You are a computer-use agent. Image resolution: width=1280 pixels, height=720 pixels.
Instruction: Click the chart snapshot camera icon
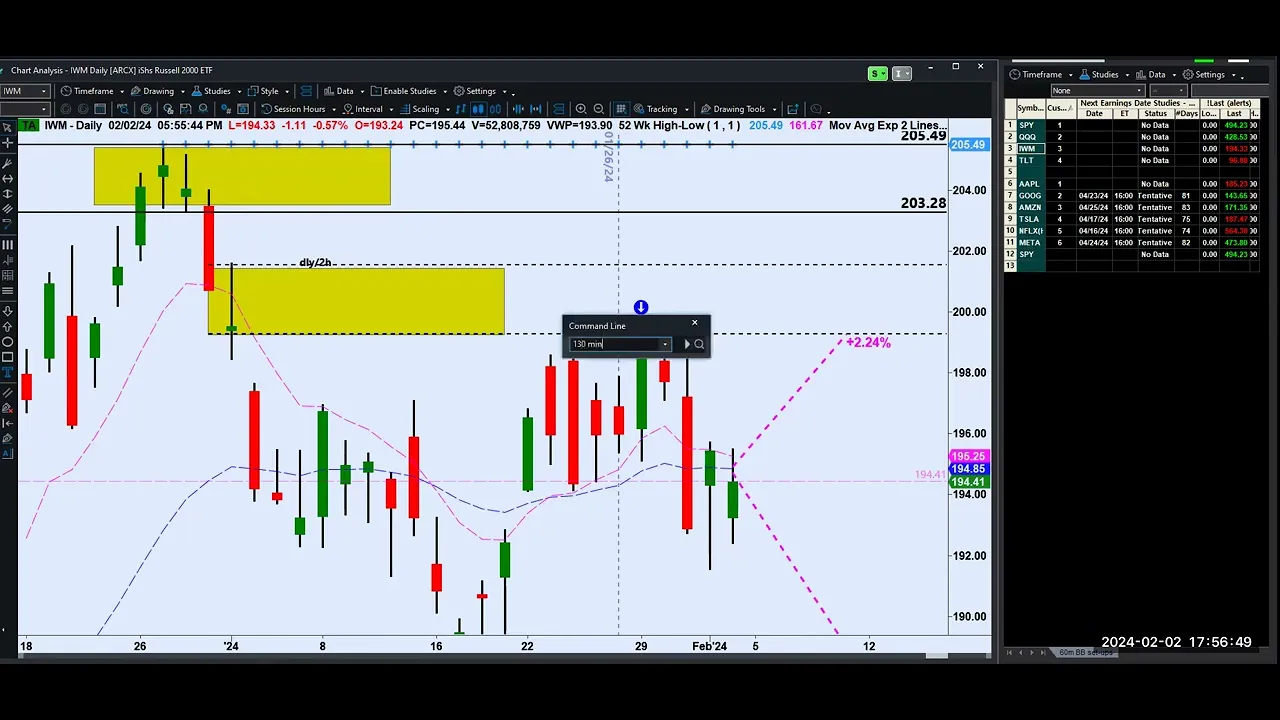[x=242, y=109]
